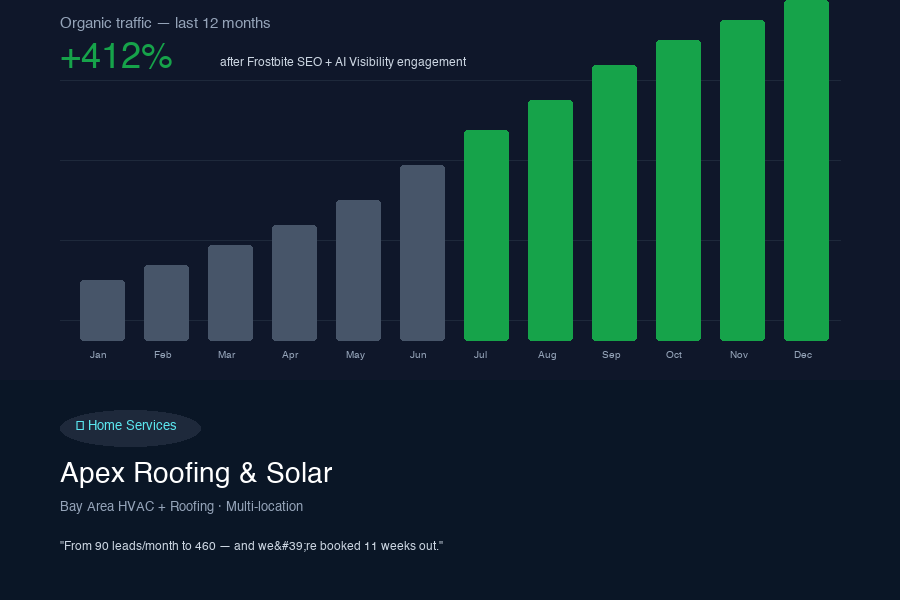Click the +412% growth figure
This screenshot has height=600, width=900.
116,56
